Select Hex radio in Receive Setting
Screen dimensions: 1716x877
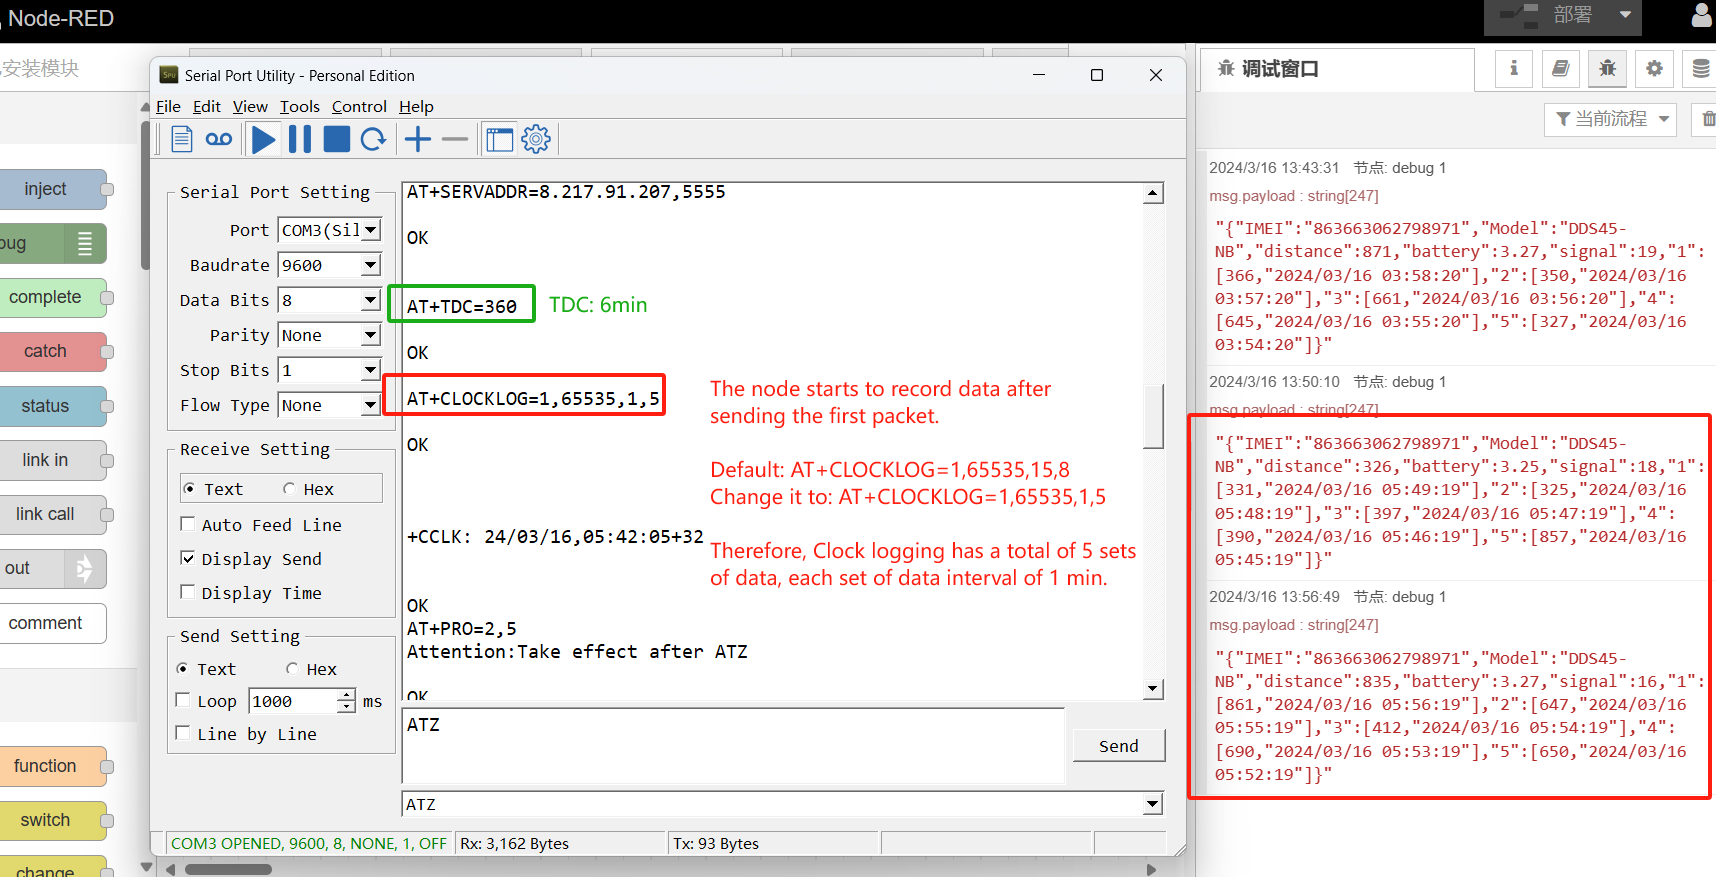(289, 489)
